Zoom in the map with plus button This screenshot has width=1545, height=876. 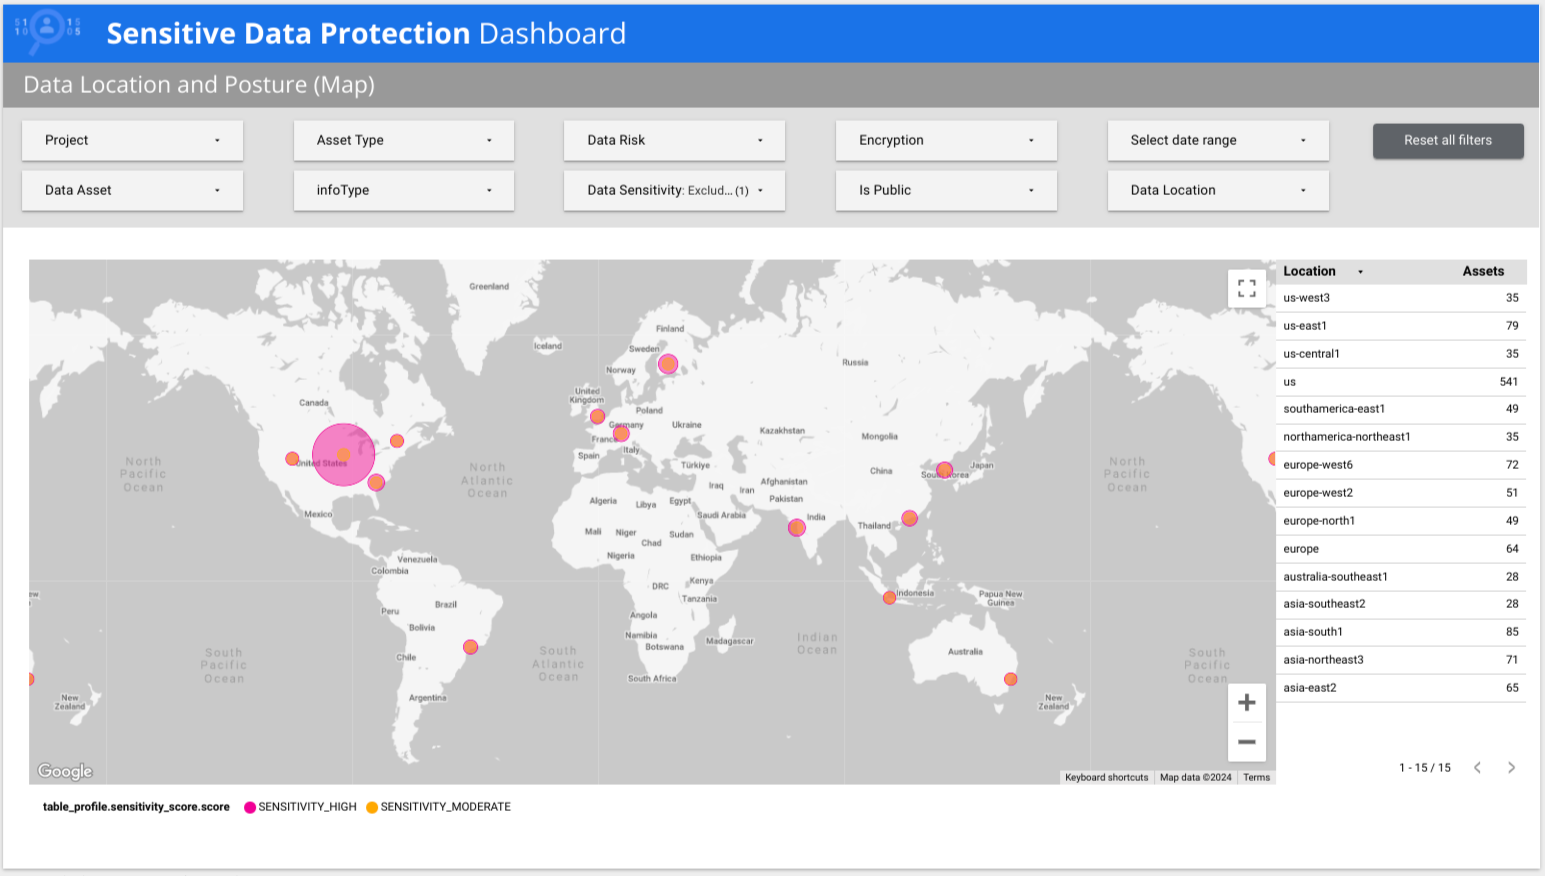(1246, 703)
